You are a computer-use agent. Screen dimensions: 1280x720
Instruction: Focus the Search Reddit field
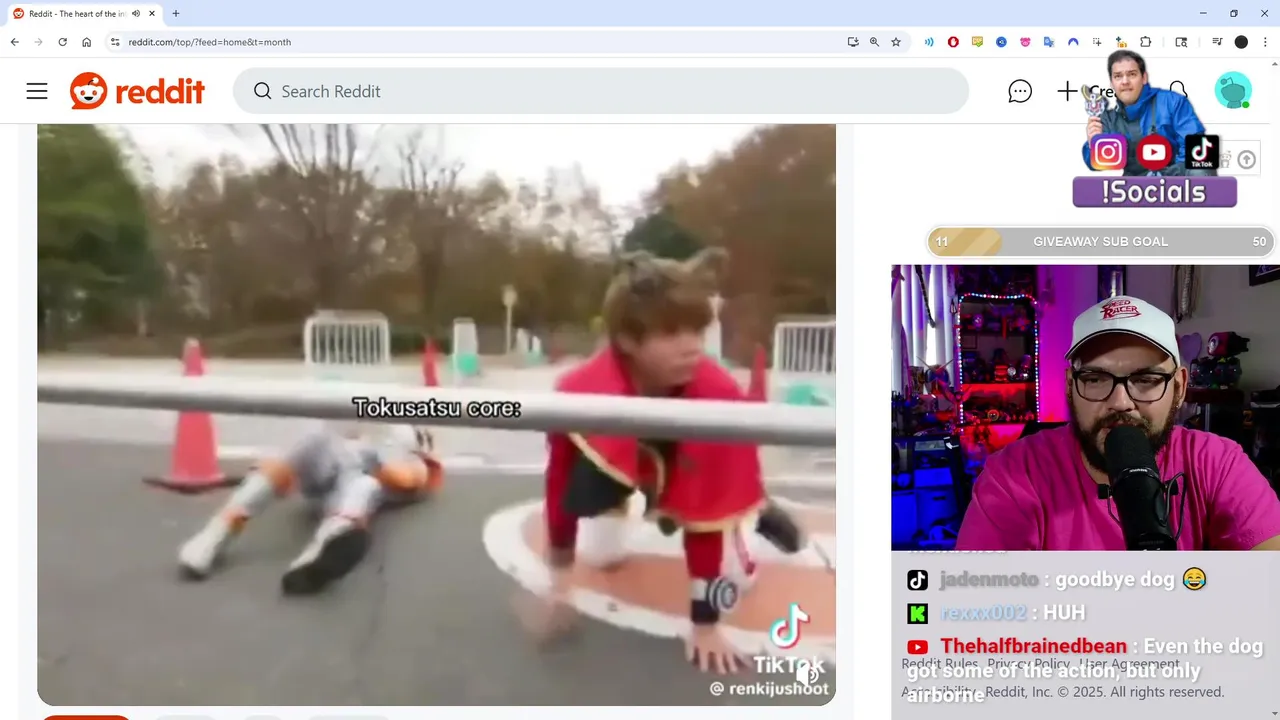point(601,91)
